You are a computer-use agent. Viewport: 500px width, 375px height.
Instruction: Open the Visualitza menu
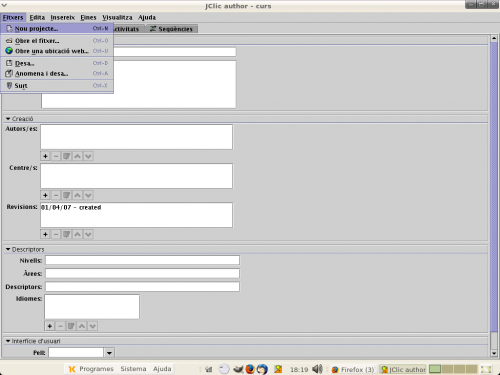tap(117, 17)
